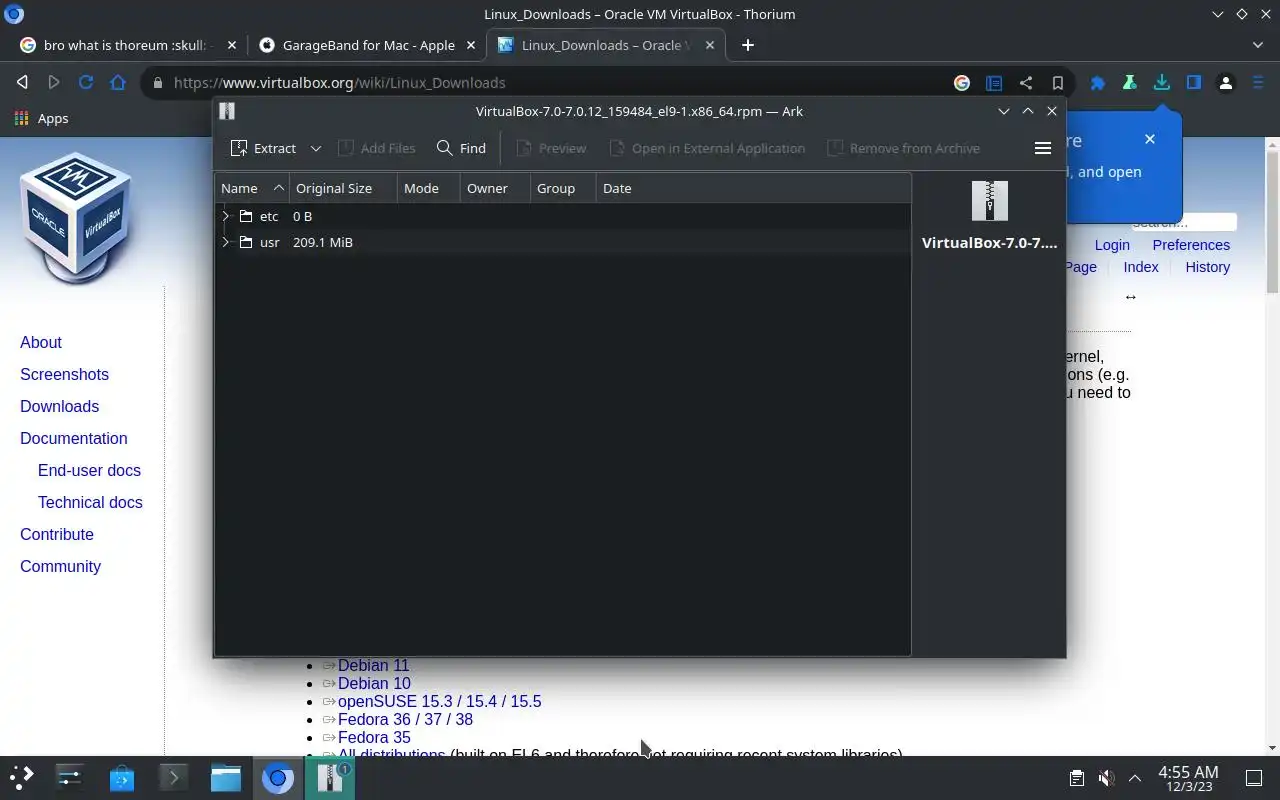Click the VirtualBox logo
Viewport: 1280px width, 800px height.
[76, 219]
